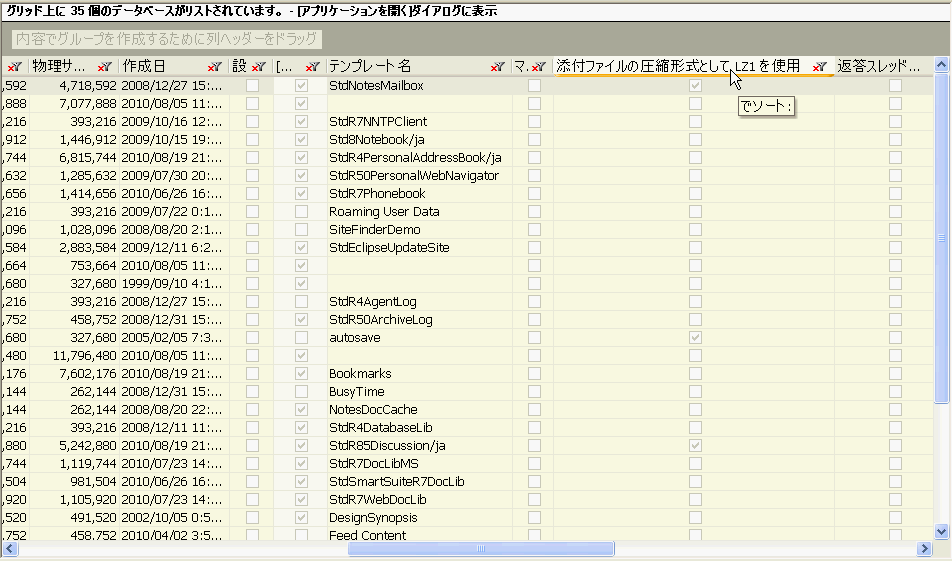Click filter icon on leftmost cut-off column

(14, 66)
